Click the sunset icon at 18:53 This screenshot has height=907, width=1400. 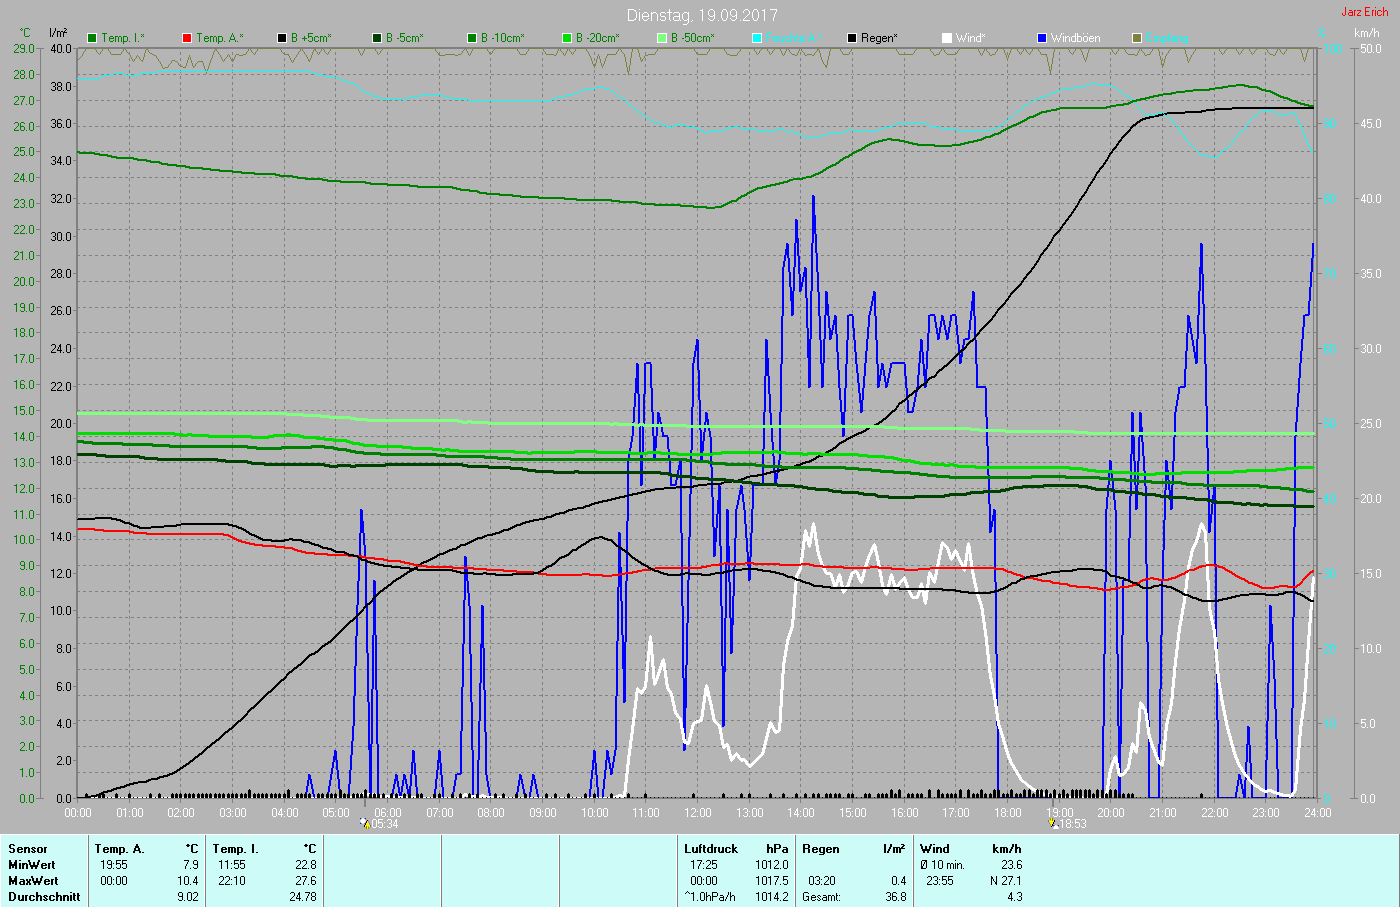point(1053,824)
